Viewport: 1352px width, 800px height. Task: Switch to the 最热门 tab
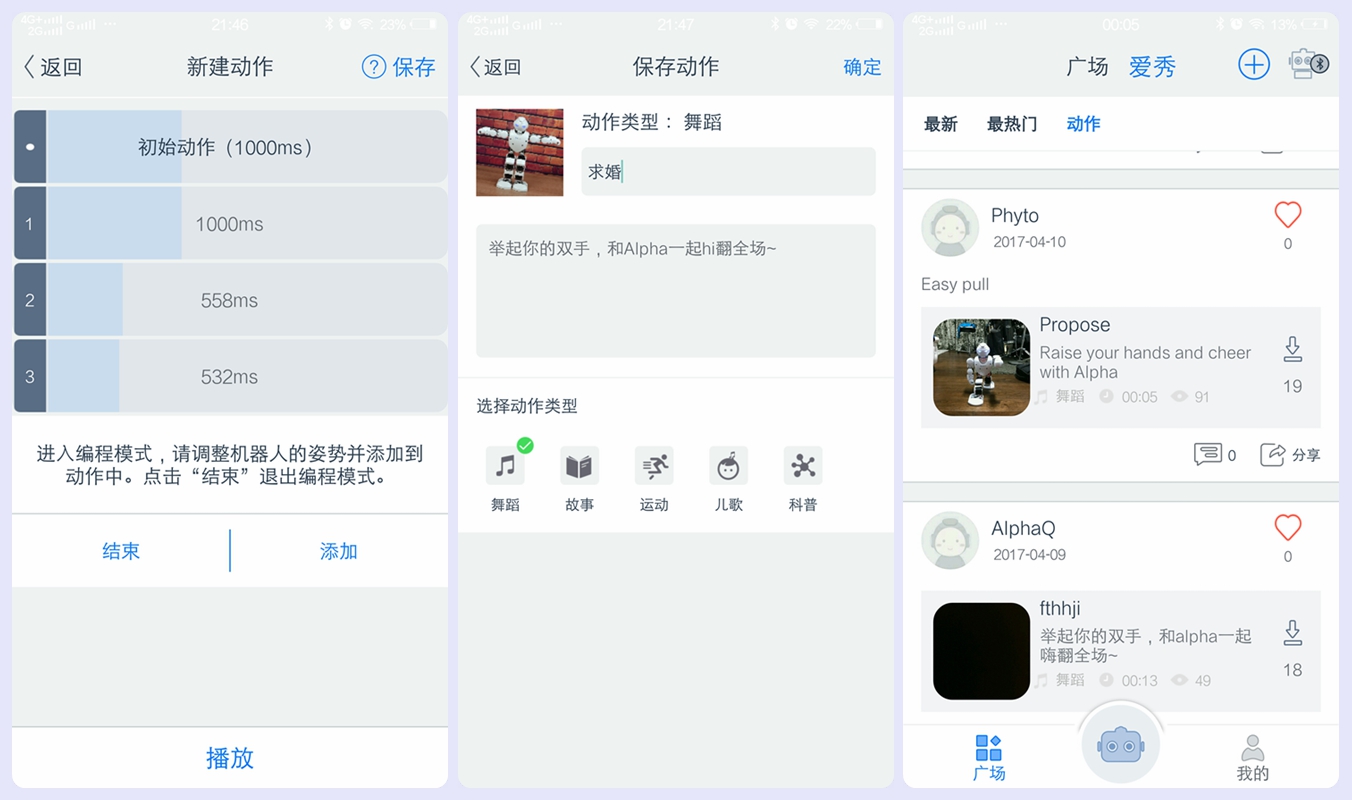click(x=1011, y=125)
